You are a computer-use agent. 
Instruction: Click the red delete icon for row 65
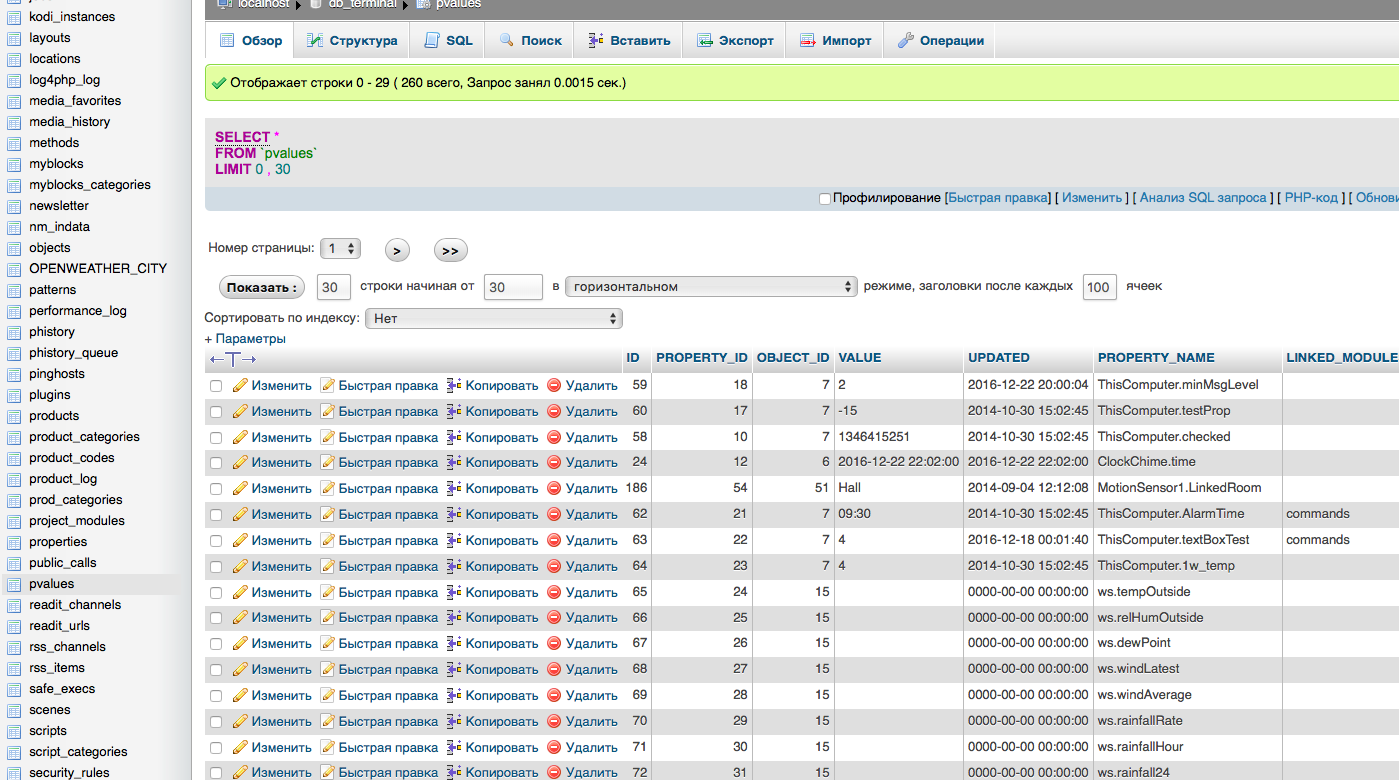[554, 592]
